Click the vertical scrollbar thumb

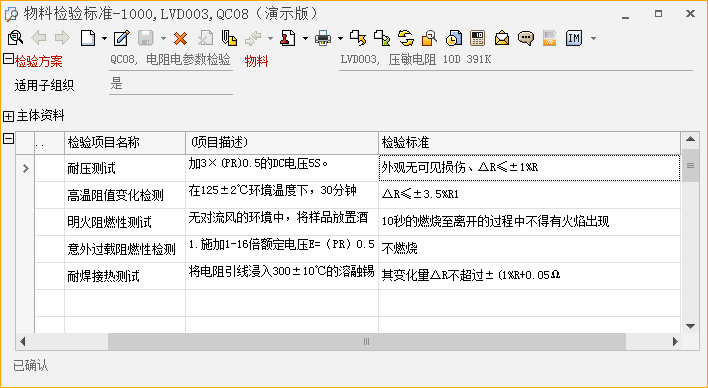pyautogui.click(x=690, y=166)
